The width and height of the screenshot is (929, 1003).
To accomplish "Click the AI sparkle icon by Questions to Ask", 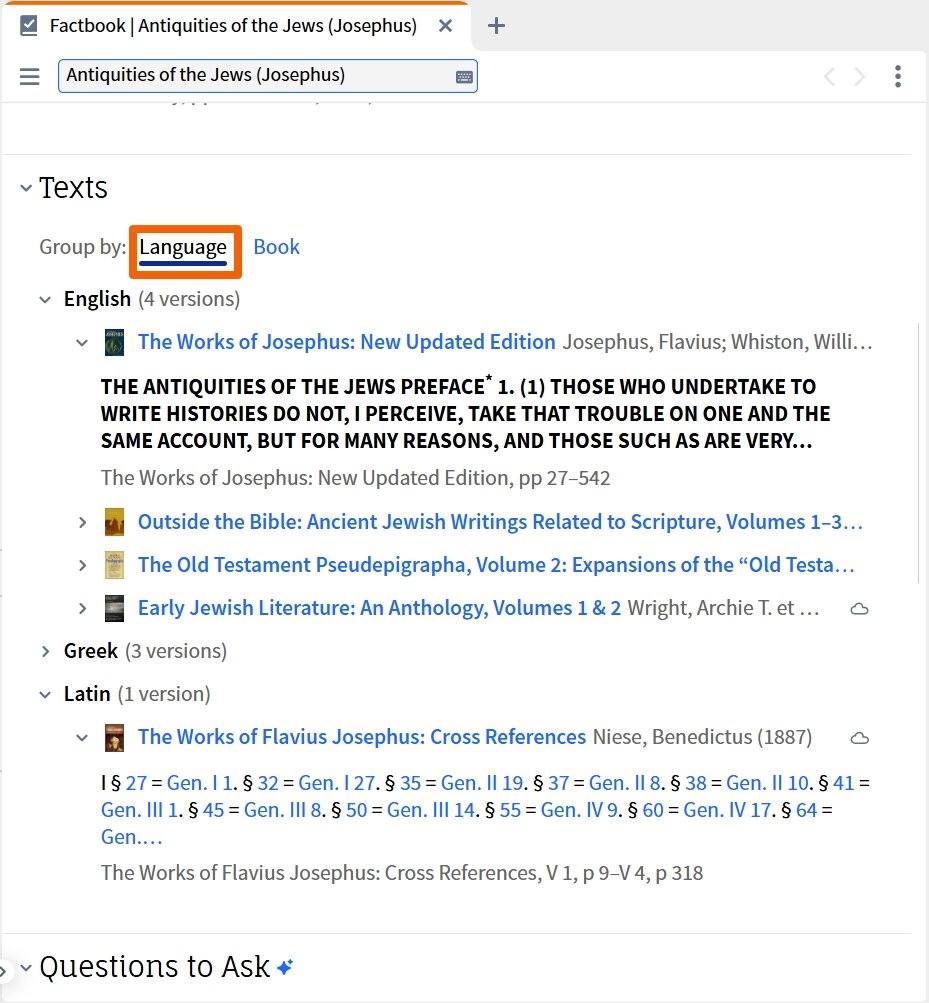I will coord(285,967).
